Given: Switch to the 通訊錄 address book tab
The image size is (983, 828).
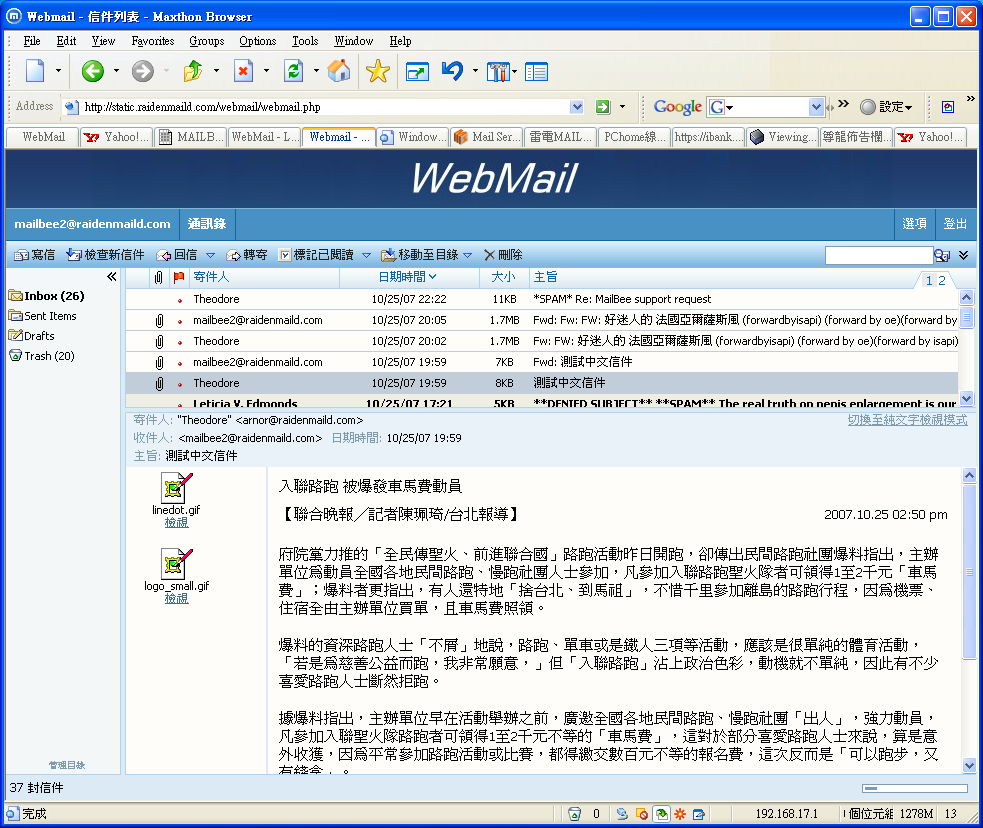Looking at the screenshot, I should [x=207, y=224].
